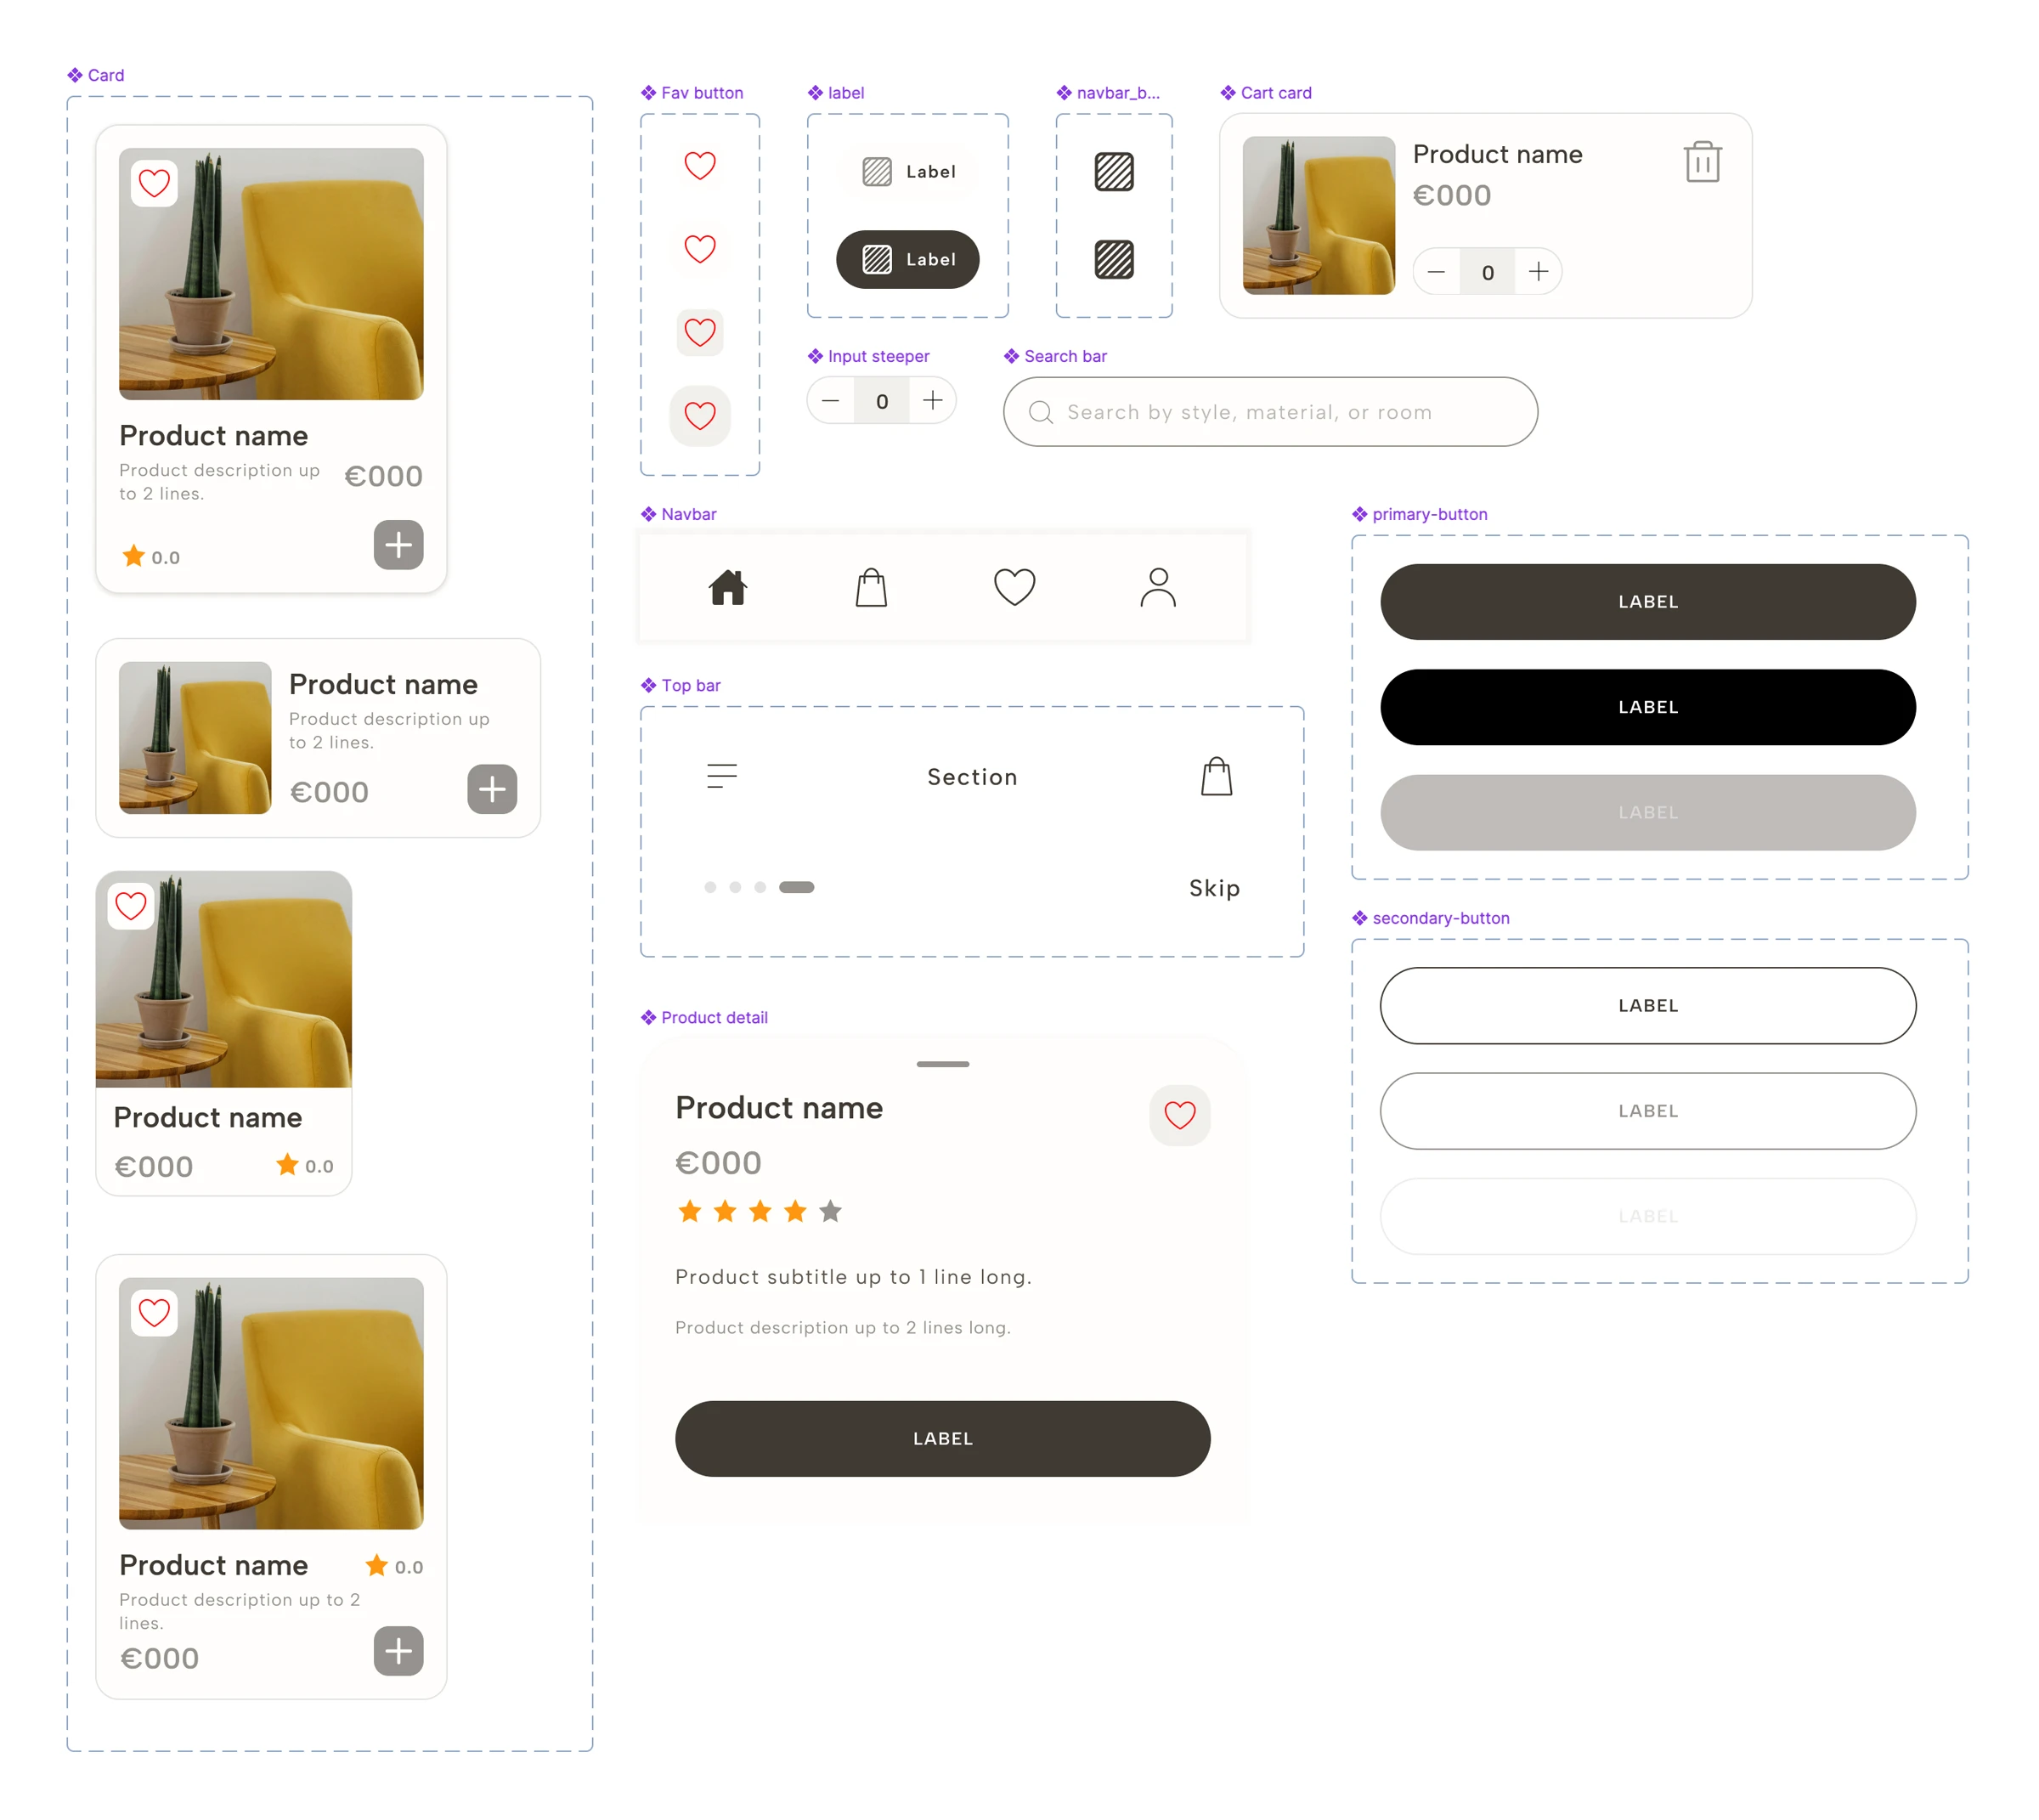Select the dark filled Label chip
The height and width of the screenshot is (1820, 2039).
click(907, 260)
